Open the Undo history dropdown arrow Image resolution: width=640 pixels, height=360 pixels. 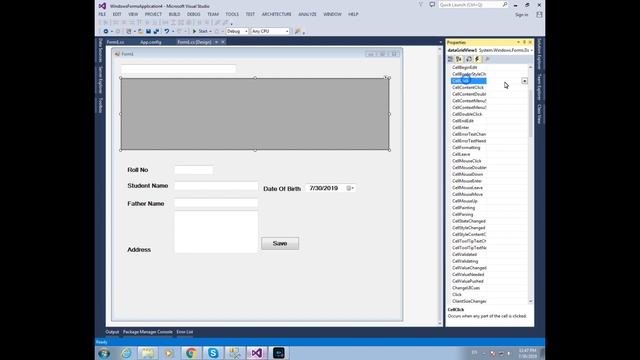pyautogui.click(x=173, y=31)
